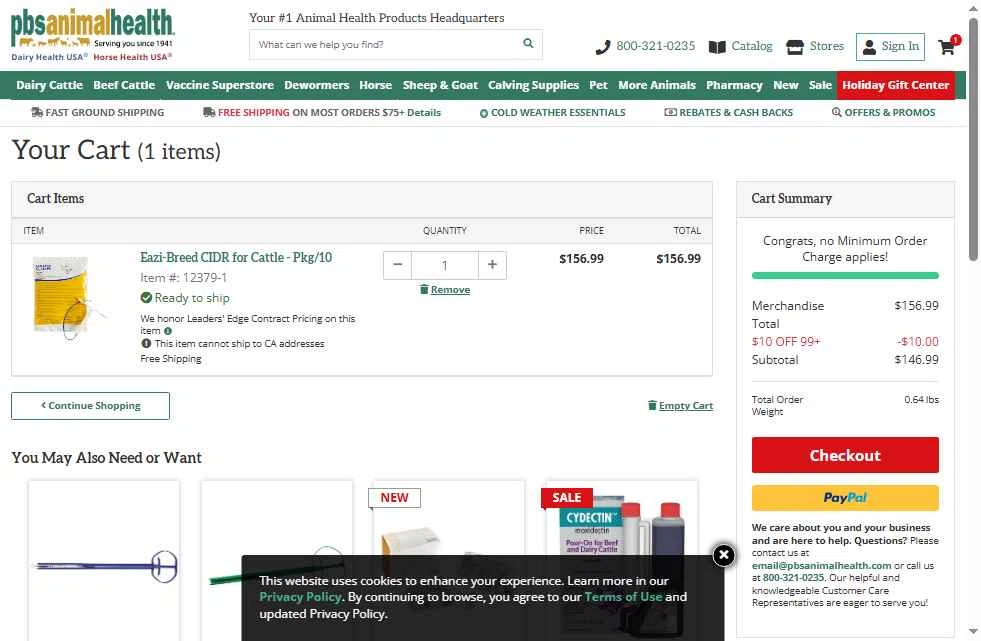The height and width of the screenshot is (641, 981).
Task: Click the truck icon for Fast Ground Shipping
Action: 37,113
